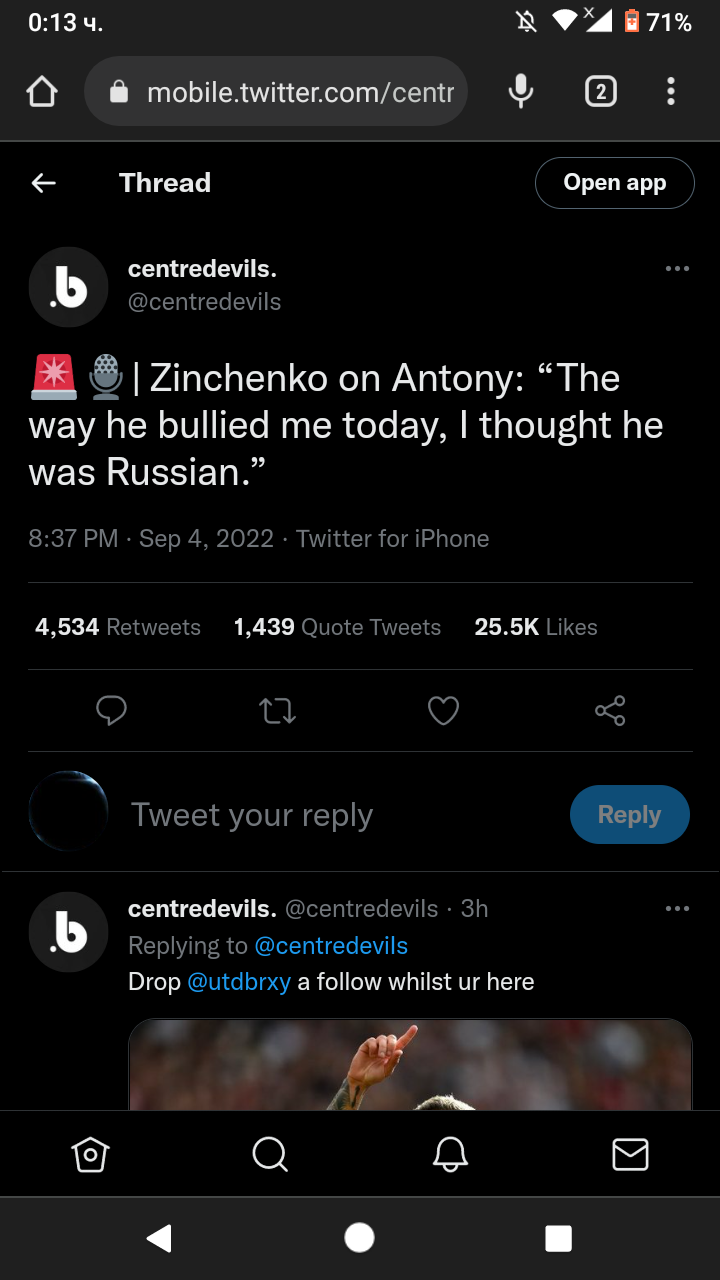Retweet the Zinchenko tweet

tap(277, 711)
